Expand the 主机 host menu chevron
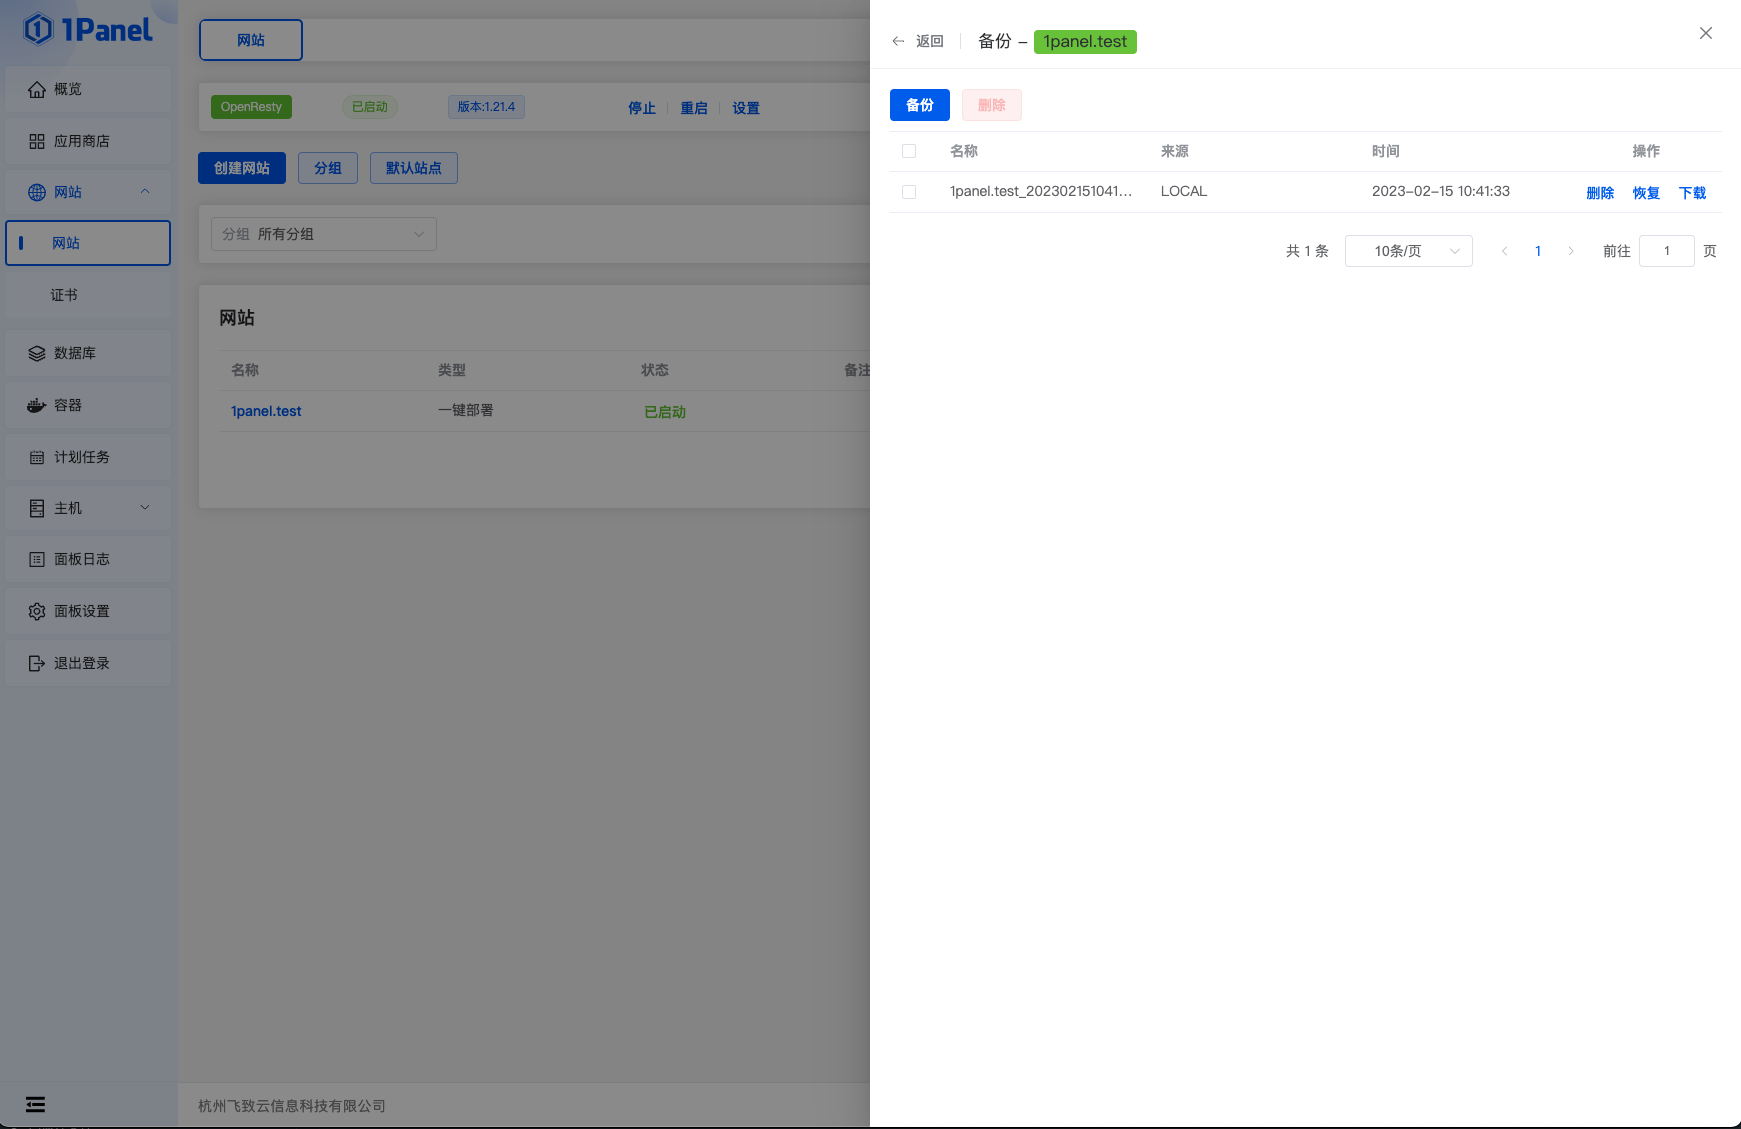The width and height of the screenshot is (1741, 1129). (145, 508)
